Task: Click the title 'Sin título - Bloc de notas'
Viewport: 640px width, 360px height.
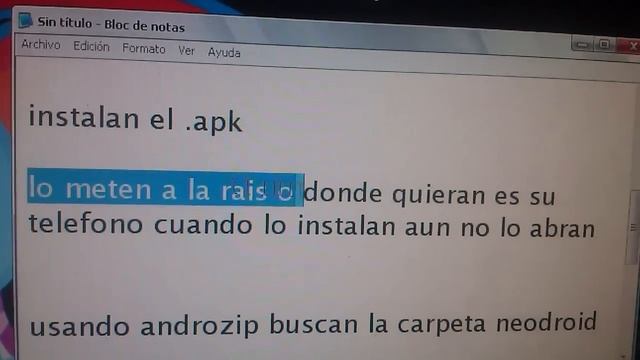Action: click(x=111, y=24)
